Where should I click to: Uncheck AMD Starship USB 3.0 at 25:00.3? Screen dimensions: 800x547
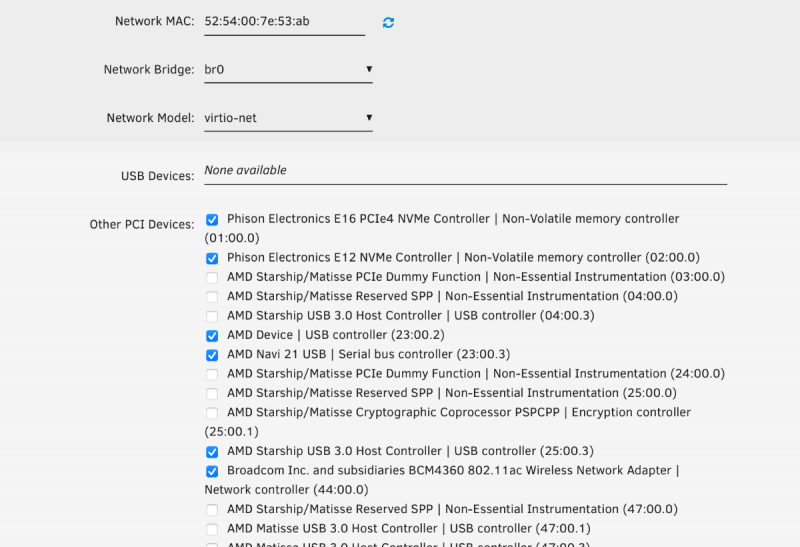[212, 452]
